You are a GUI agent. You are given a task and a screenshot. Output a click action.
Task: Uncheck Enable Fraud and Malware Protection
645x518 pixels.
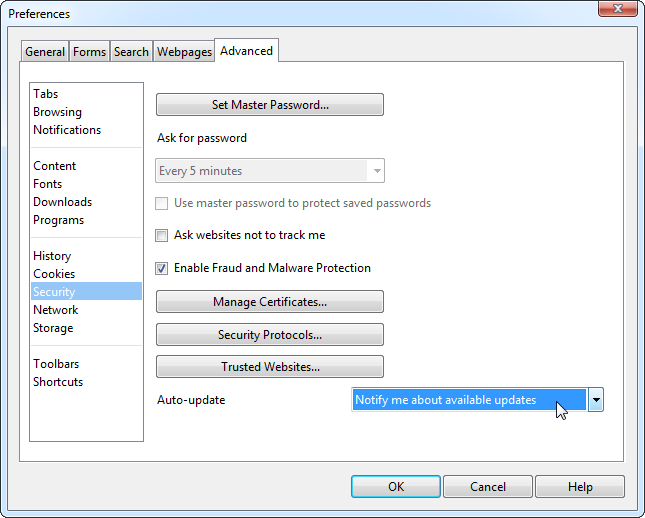coord(162,269)
